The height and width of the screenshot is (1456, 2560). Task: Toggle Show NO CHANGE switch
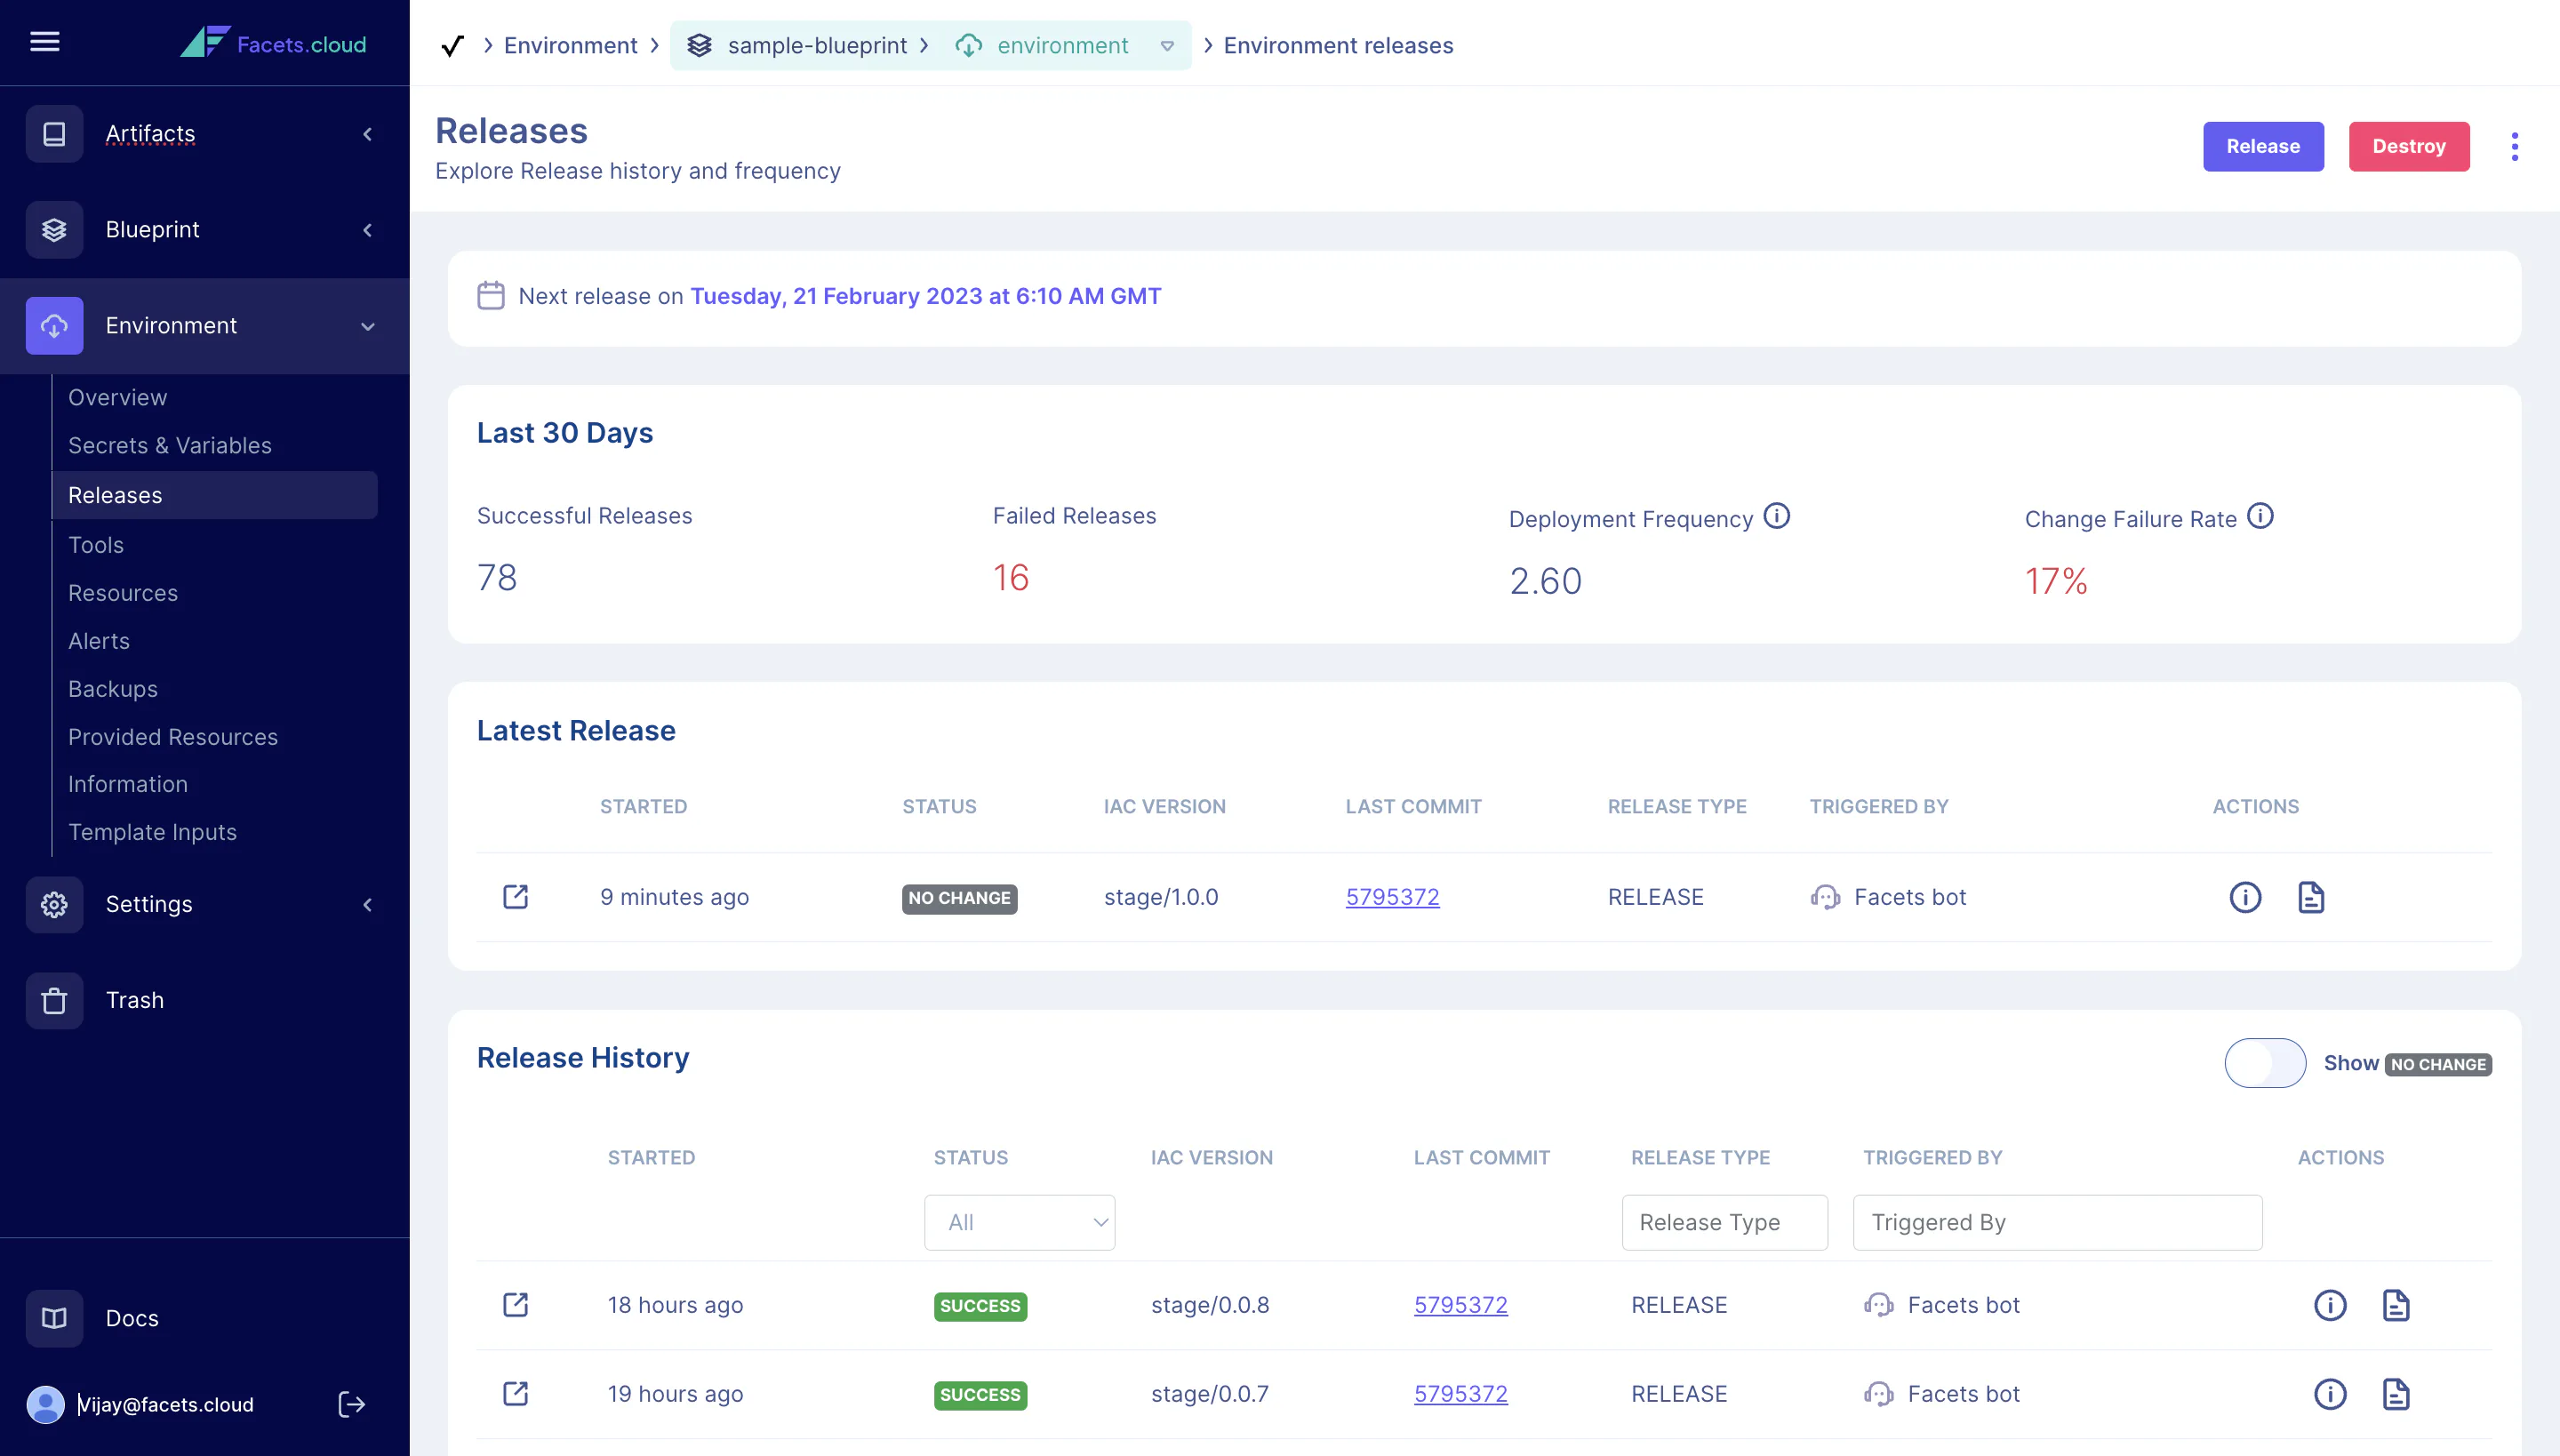coord(2265,1063)
